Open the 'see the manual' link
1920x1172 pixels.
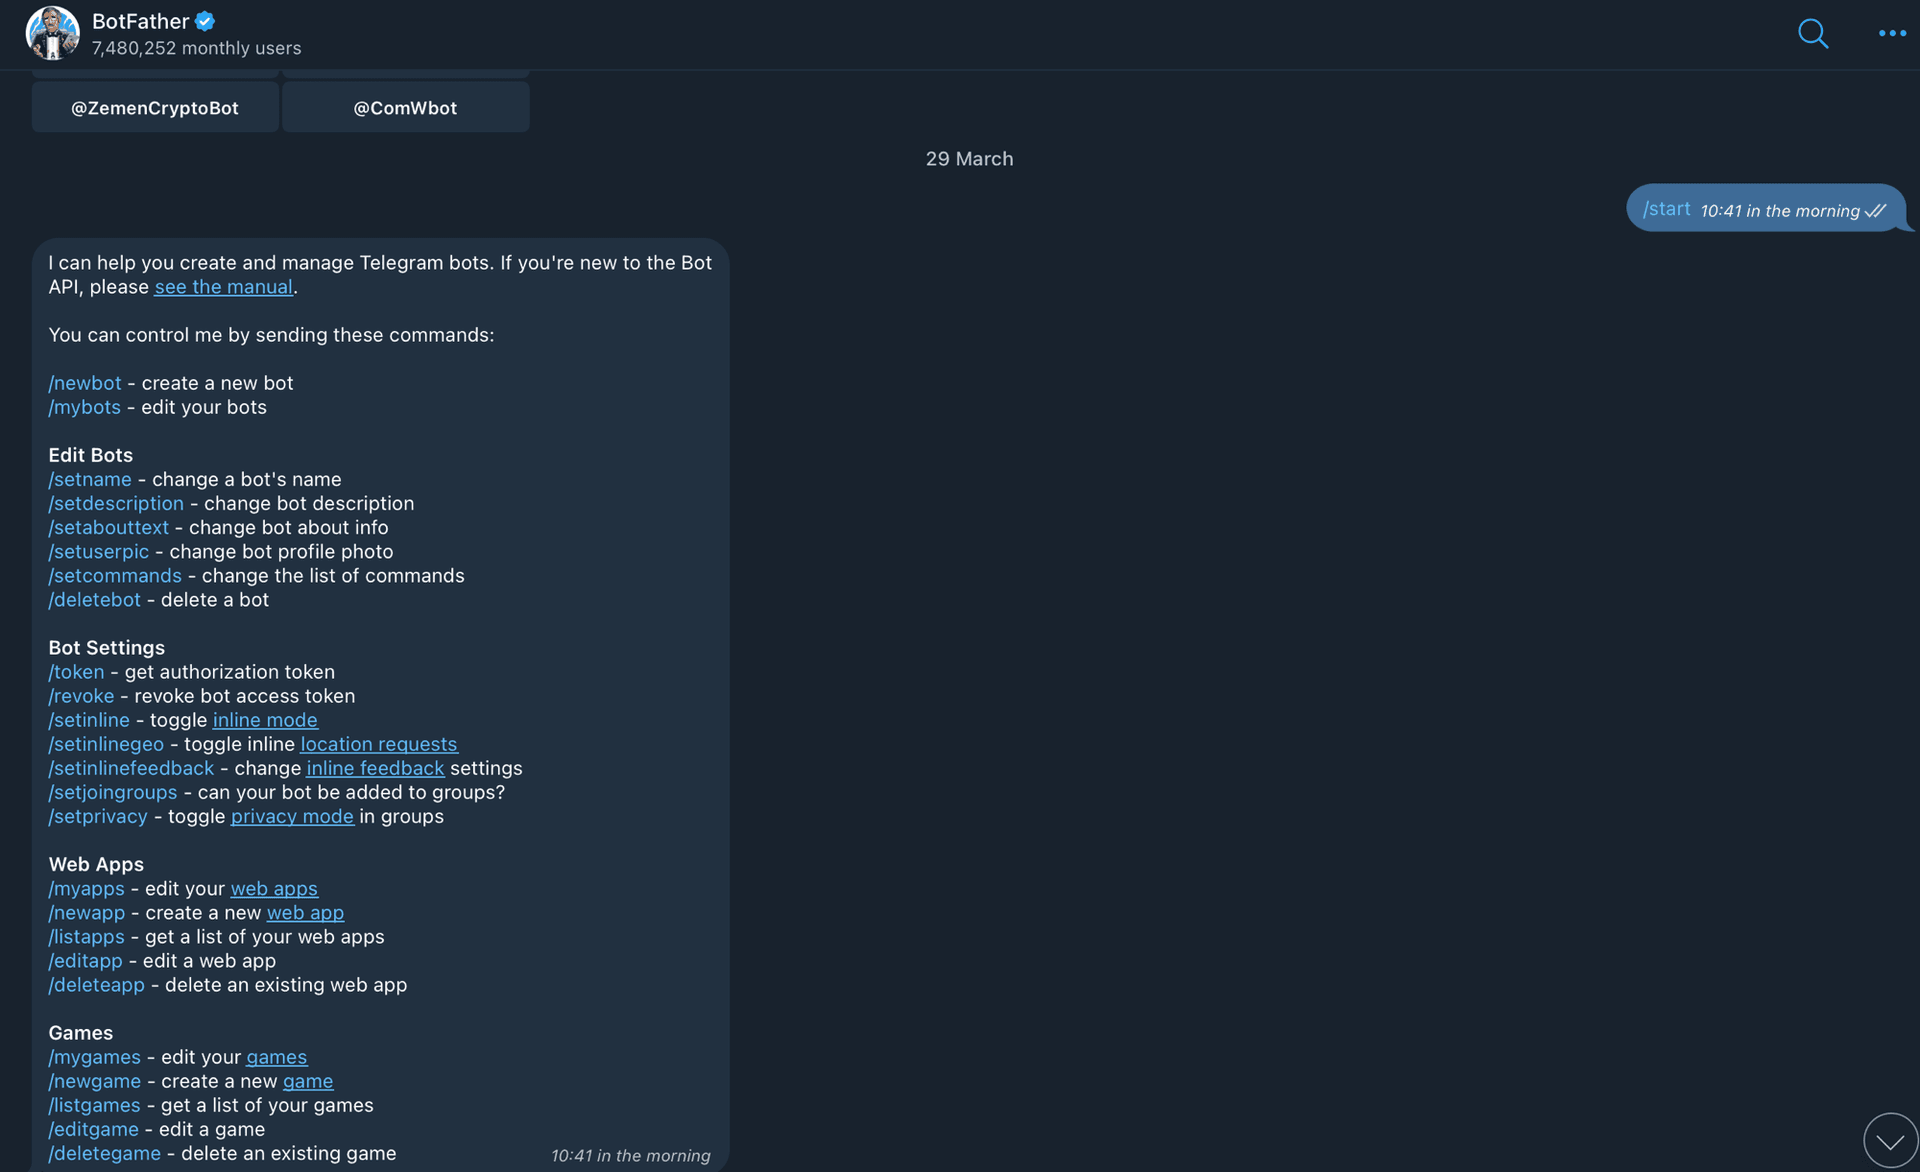click(223, 287)
